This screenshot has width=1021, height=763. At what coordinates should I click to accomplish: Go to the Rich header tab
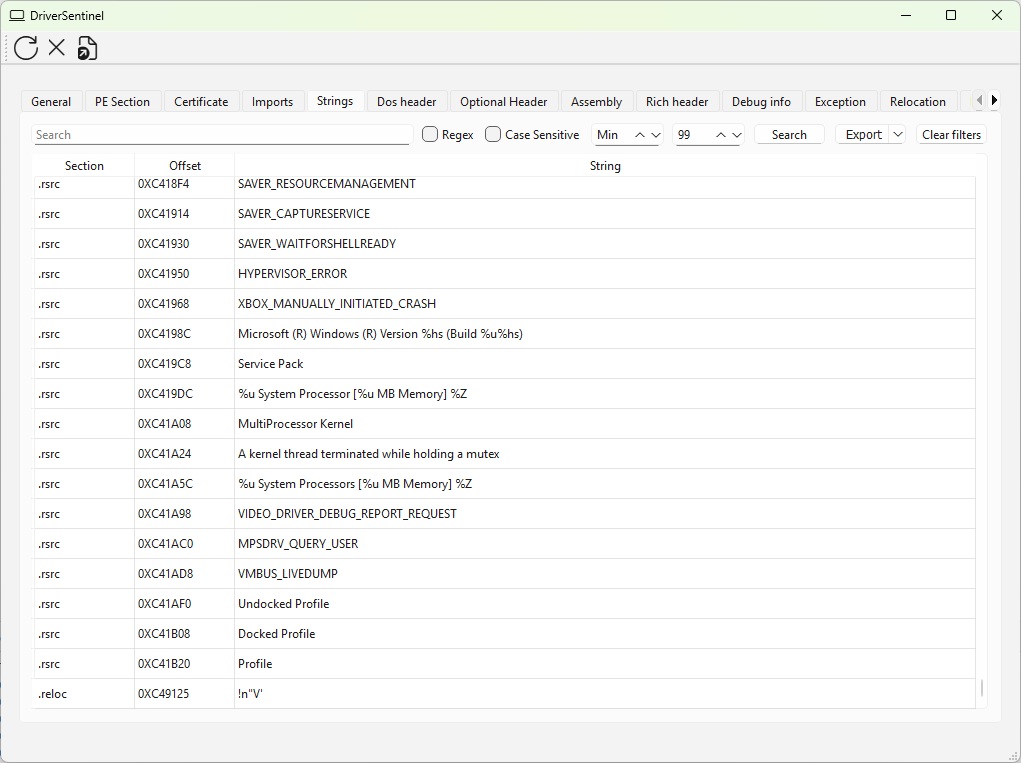[676, 102]
